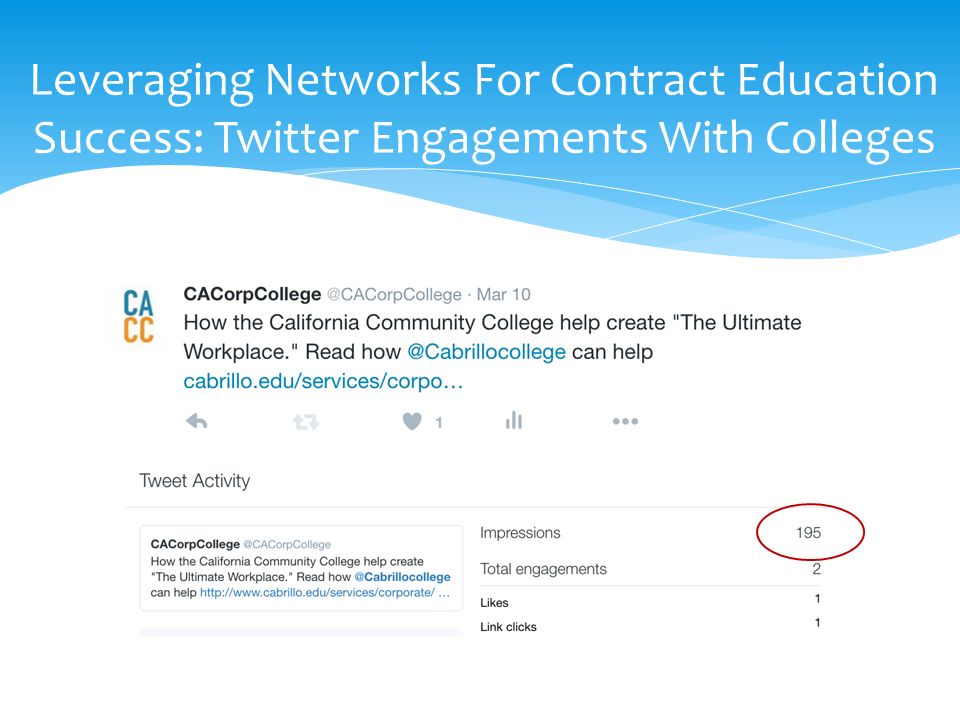960x720 pixels.
Task: Select the circled Impressions value 195
Action: tap(808, 533)
